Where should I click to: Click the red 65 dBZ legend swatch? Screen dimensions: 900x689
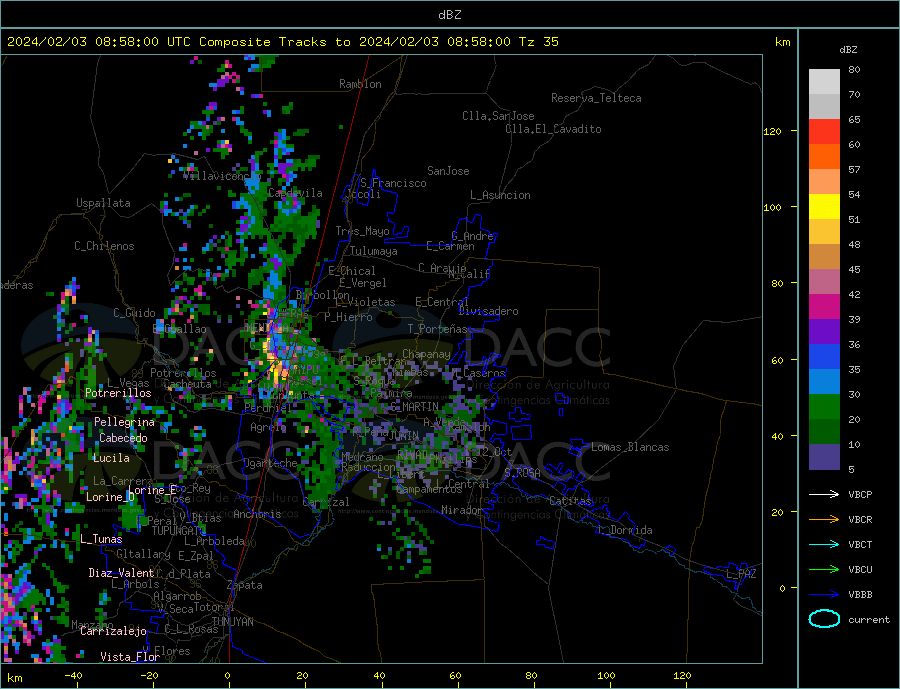(x=824, y=131)
